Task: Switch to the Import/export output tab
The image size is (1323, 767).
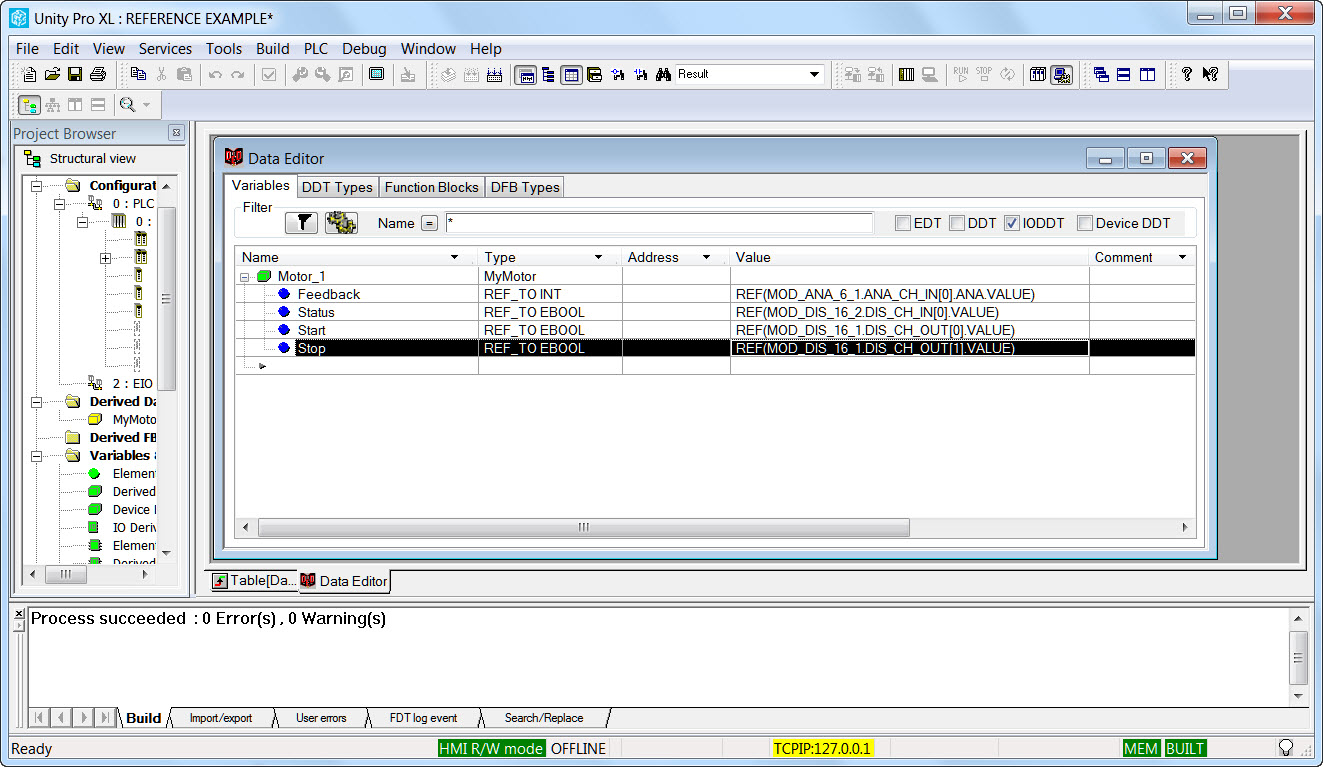Action: point(221,718)
